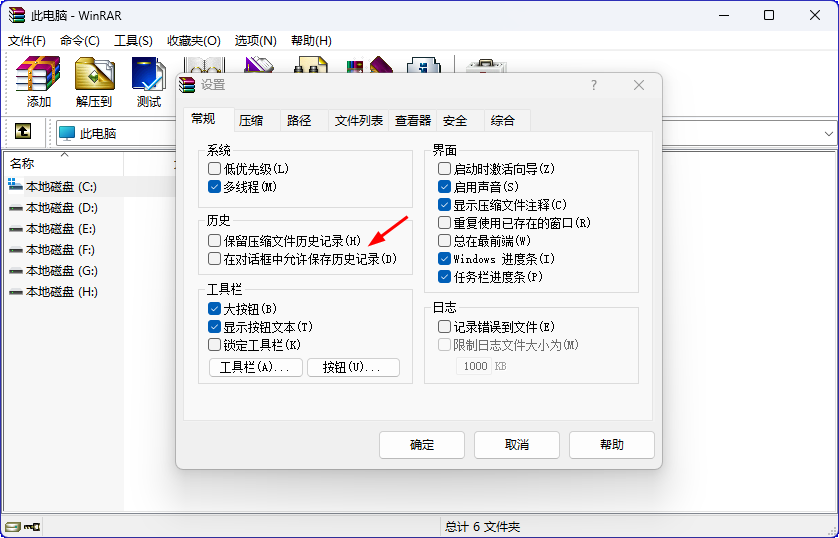This screenshot has height=538, width=839.
Task: Click WinRAR app icon in main title bar
Action: [x=17, y=15]
